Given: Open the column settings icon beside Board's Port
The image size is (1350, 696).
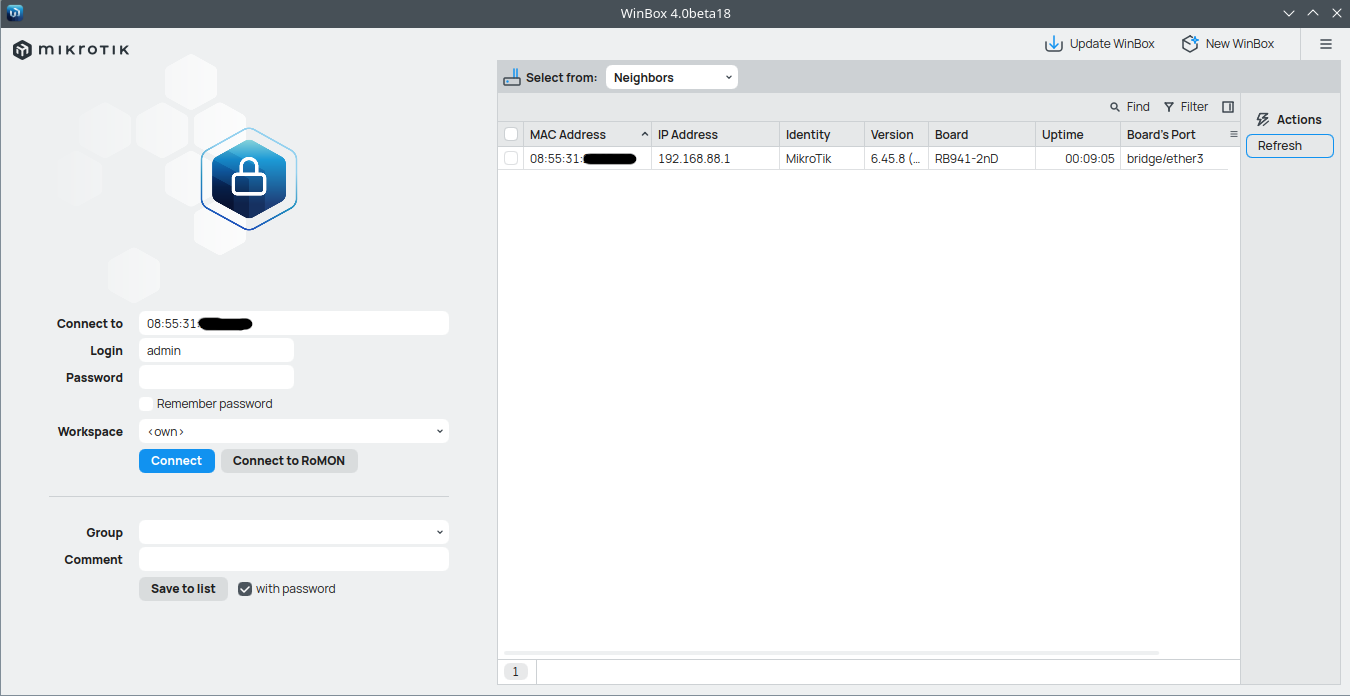Looking at the screenshot, I should 1234,134.
